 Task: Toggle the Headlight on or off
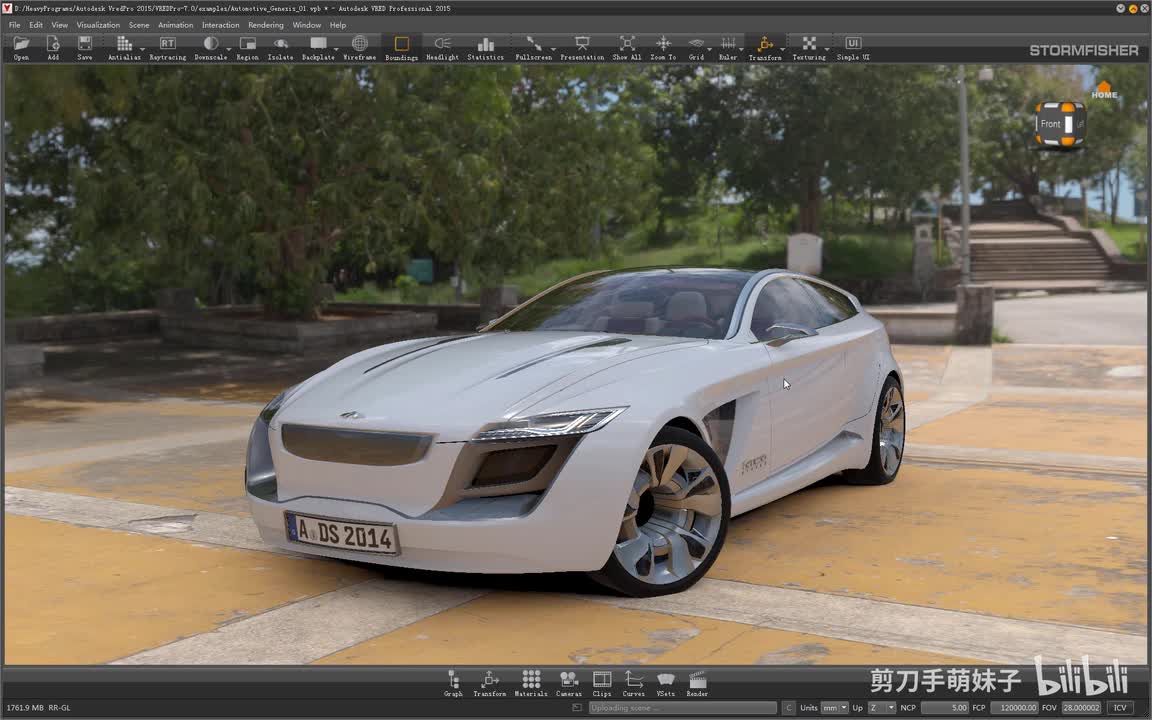pos(442,48)
